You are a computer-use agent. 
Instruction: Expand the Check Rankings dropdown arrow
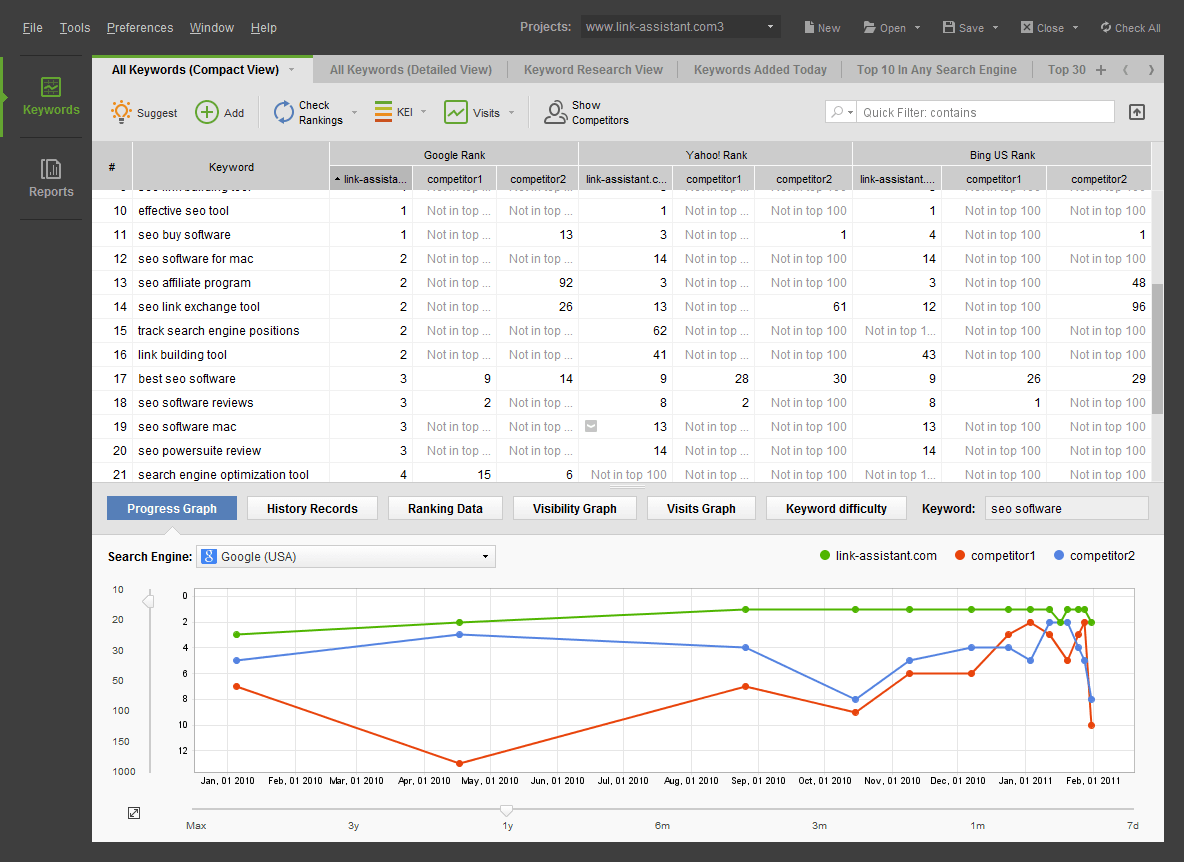(x=354, y=112)
